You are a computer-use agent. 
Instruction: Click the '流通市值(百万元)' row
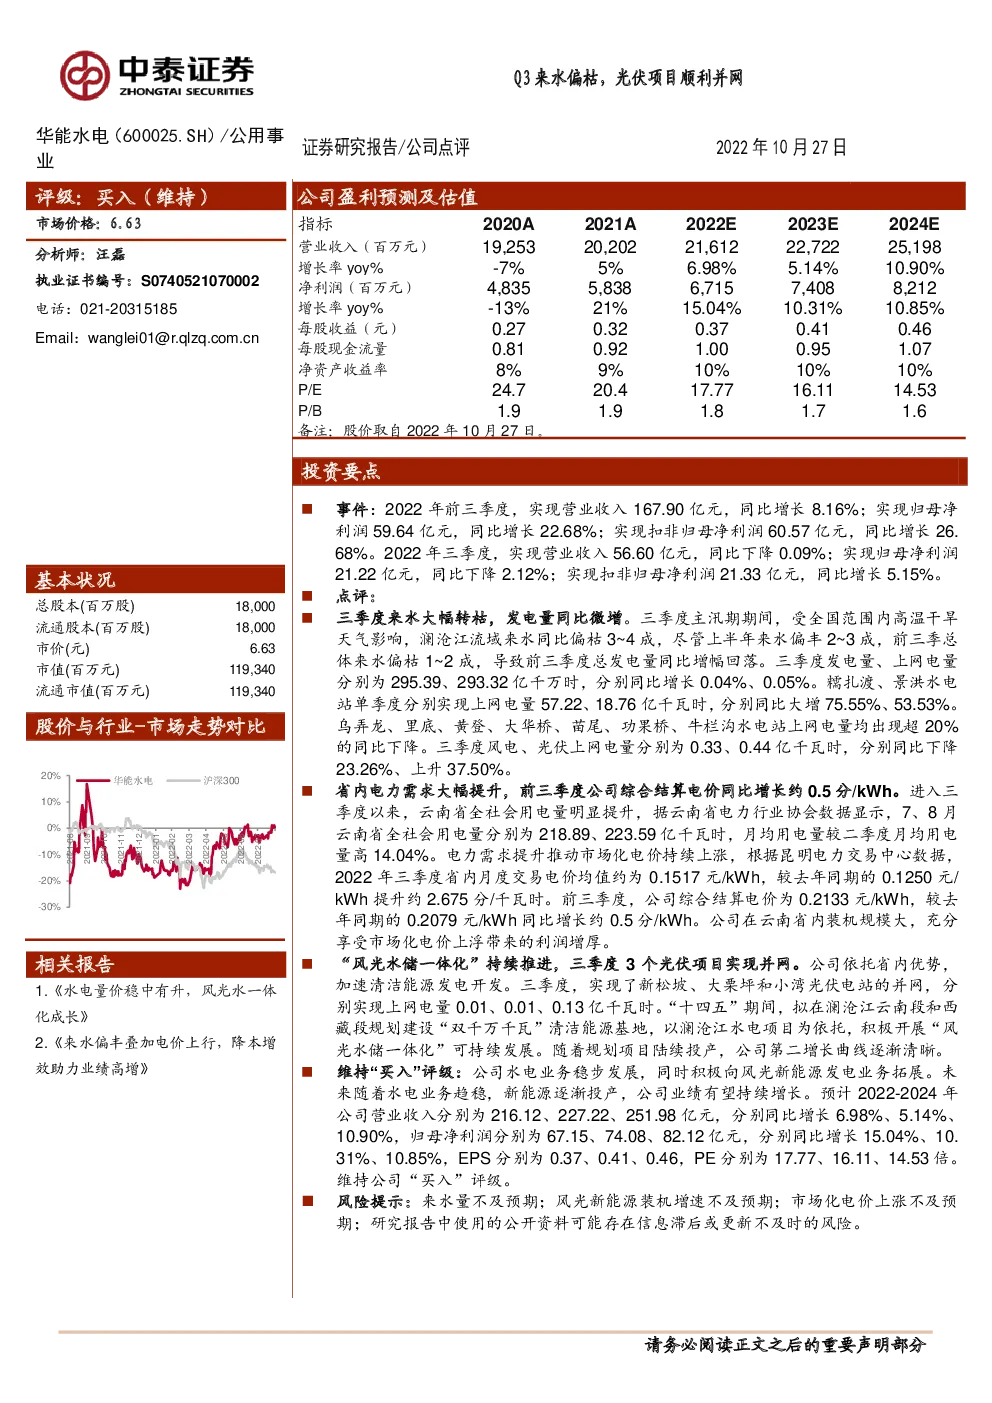coord(156,691)
